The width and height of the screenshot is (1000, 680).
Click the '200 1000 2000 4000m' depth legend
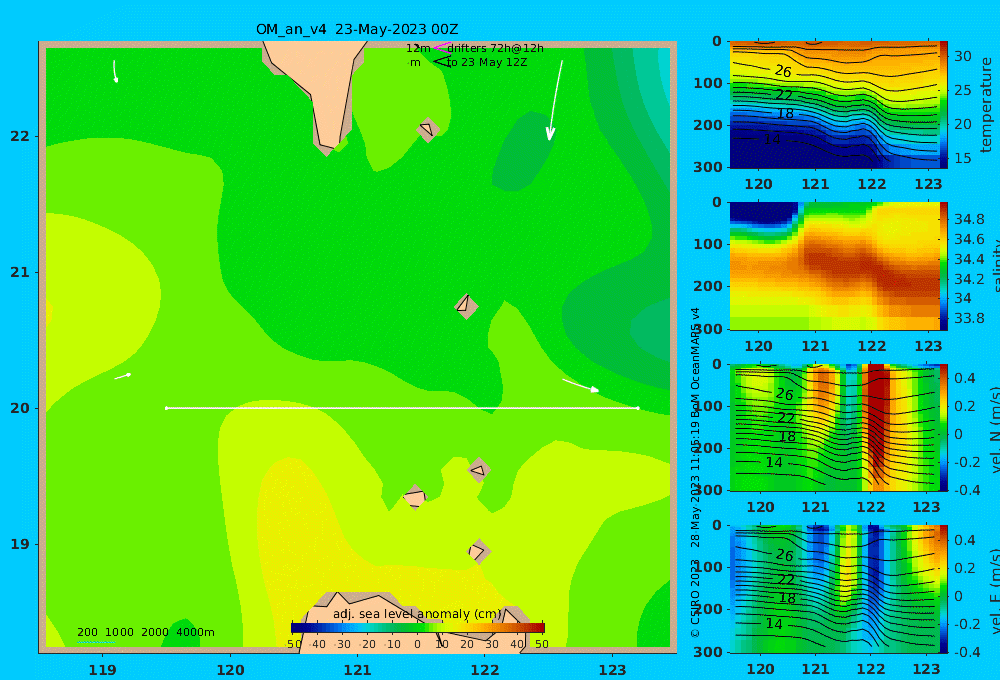(145, 632)
